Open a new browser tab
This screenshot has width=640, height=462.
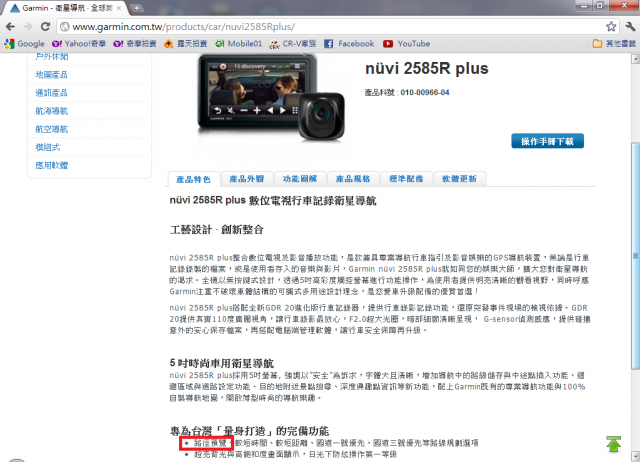tap(137, 8)
